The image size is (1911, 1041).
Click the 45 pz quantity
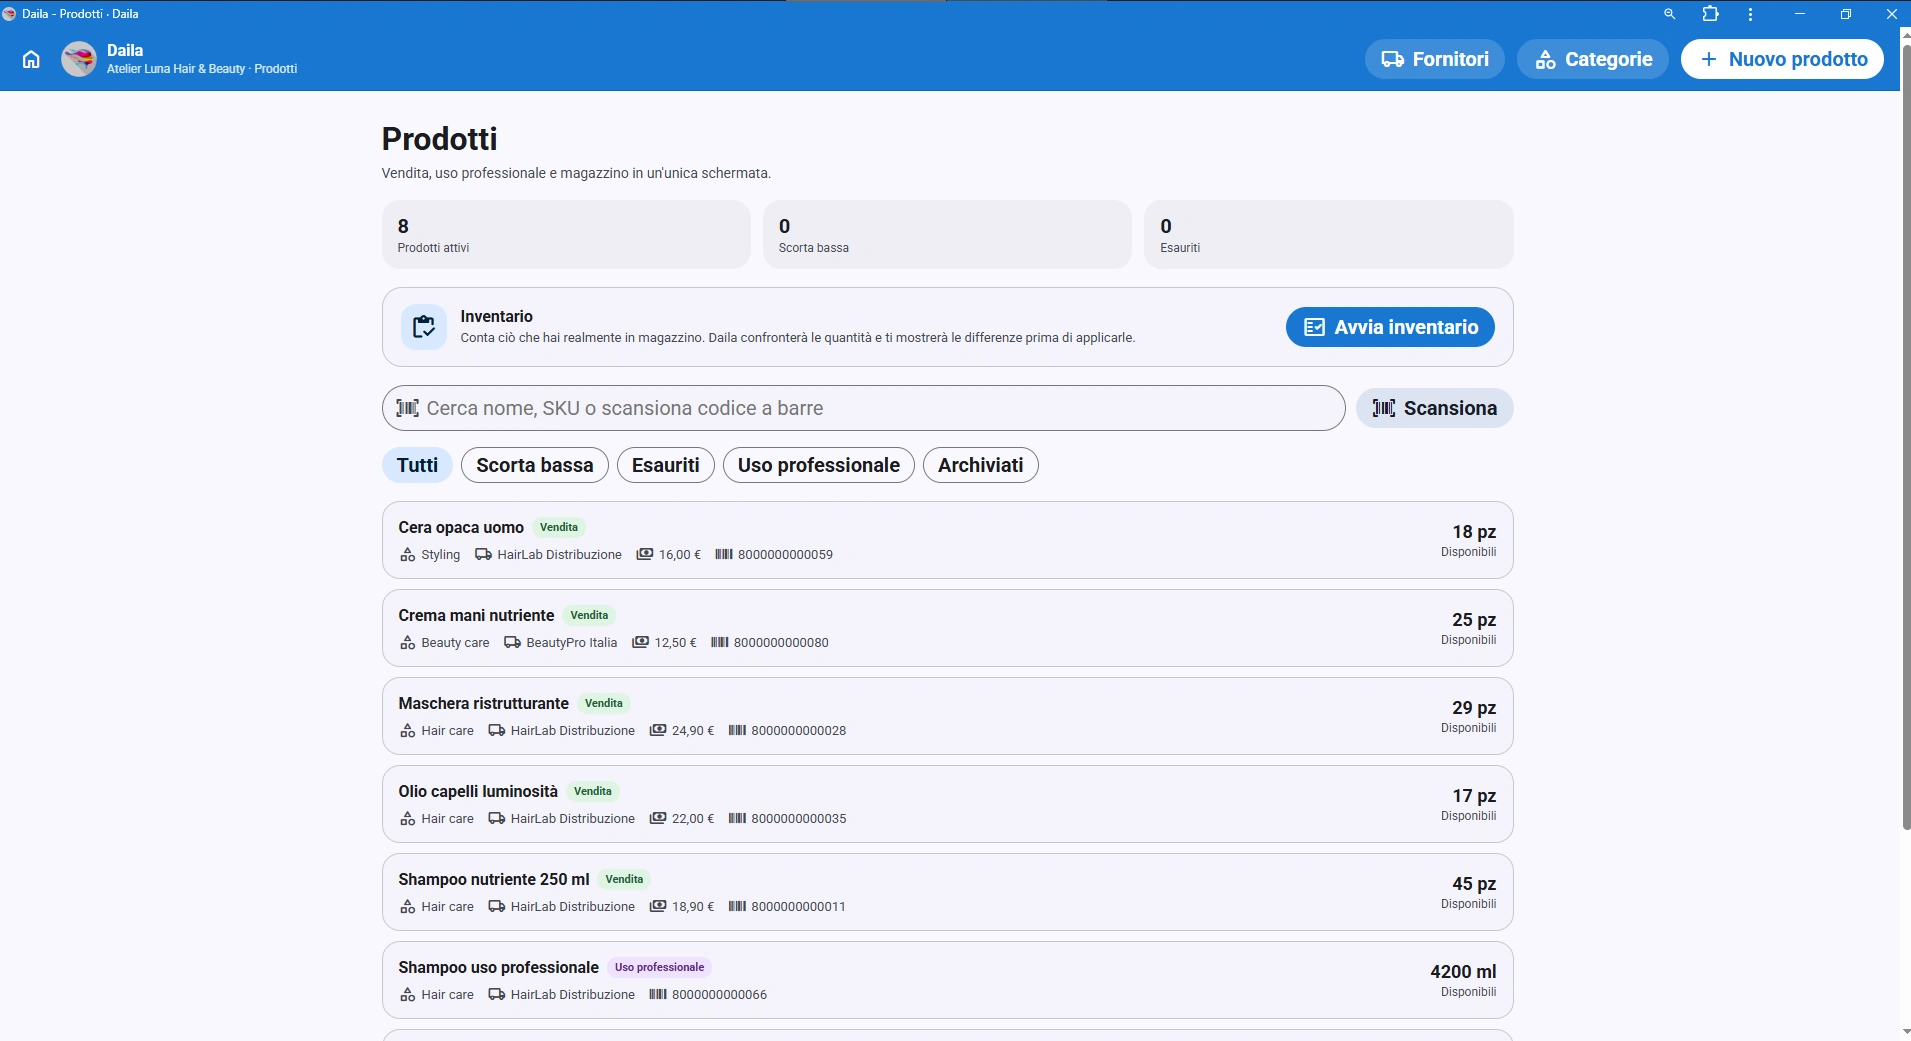(x=1474, y=884)
